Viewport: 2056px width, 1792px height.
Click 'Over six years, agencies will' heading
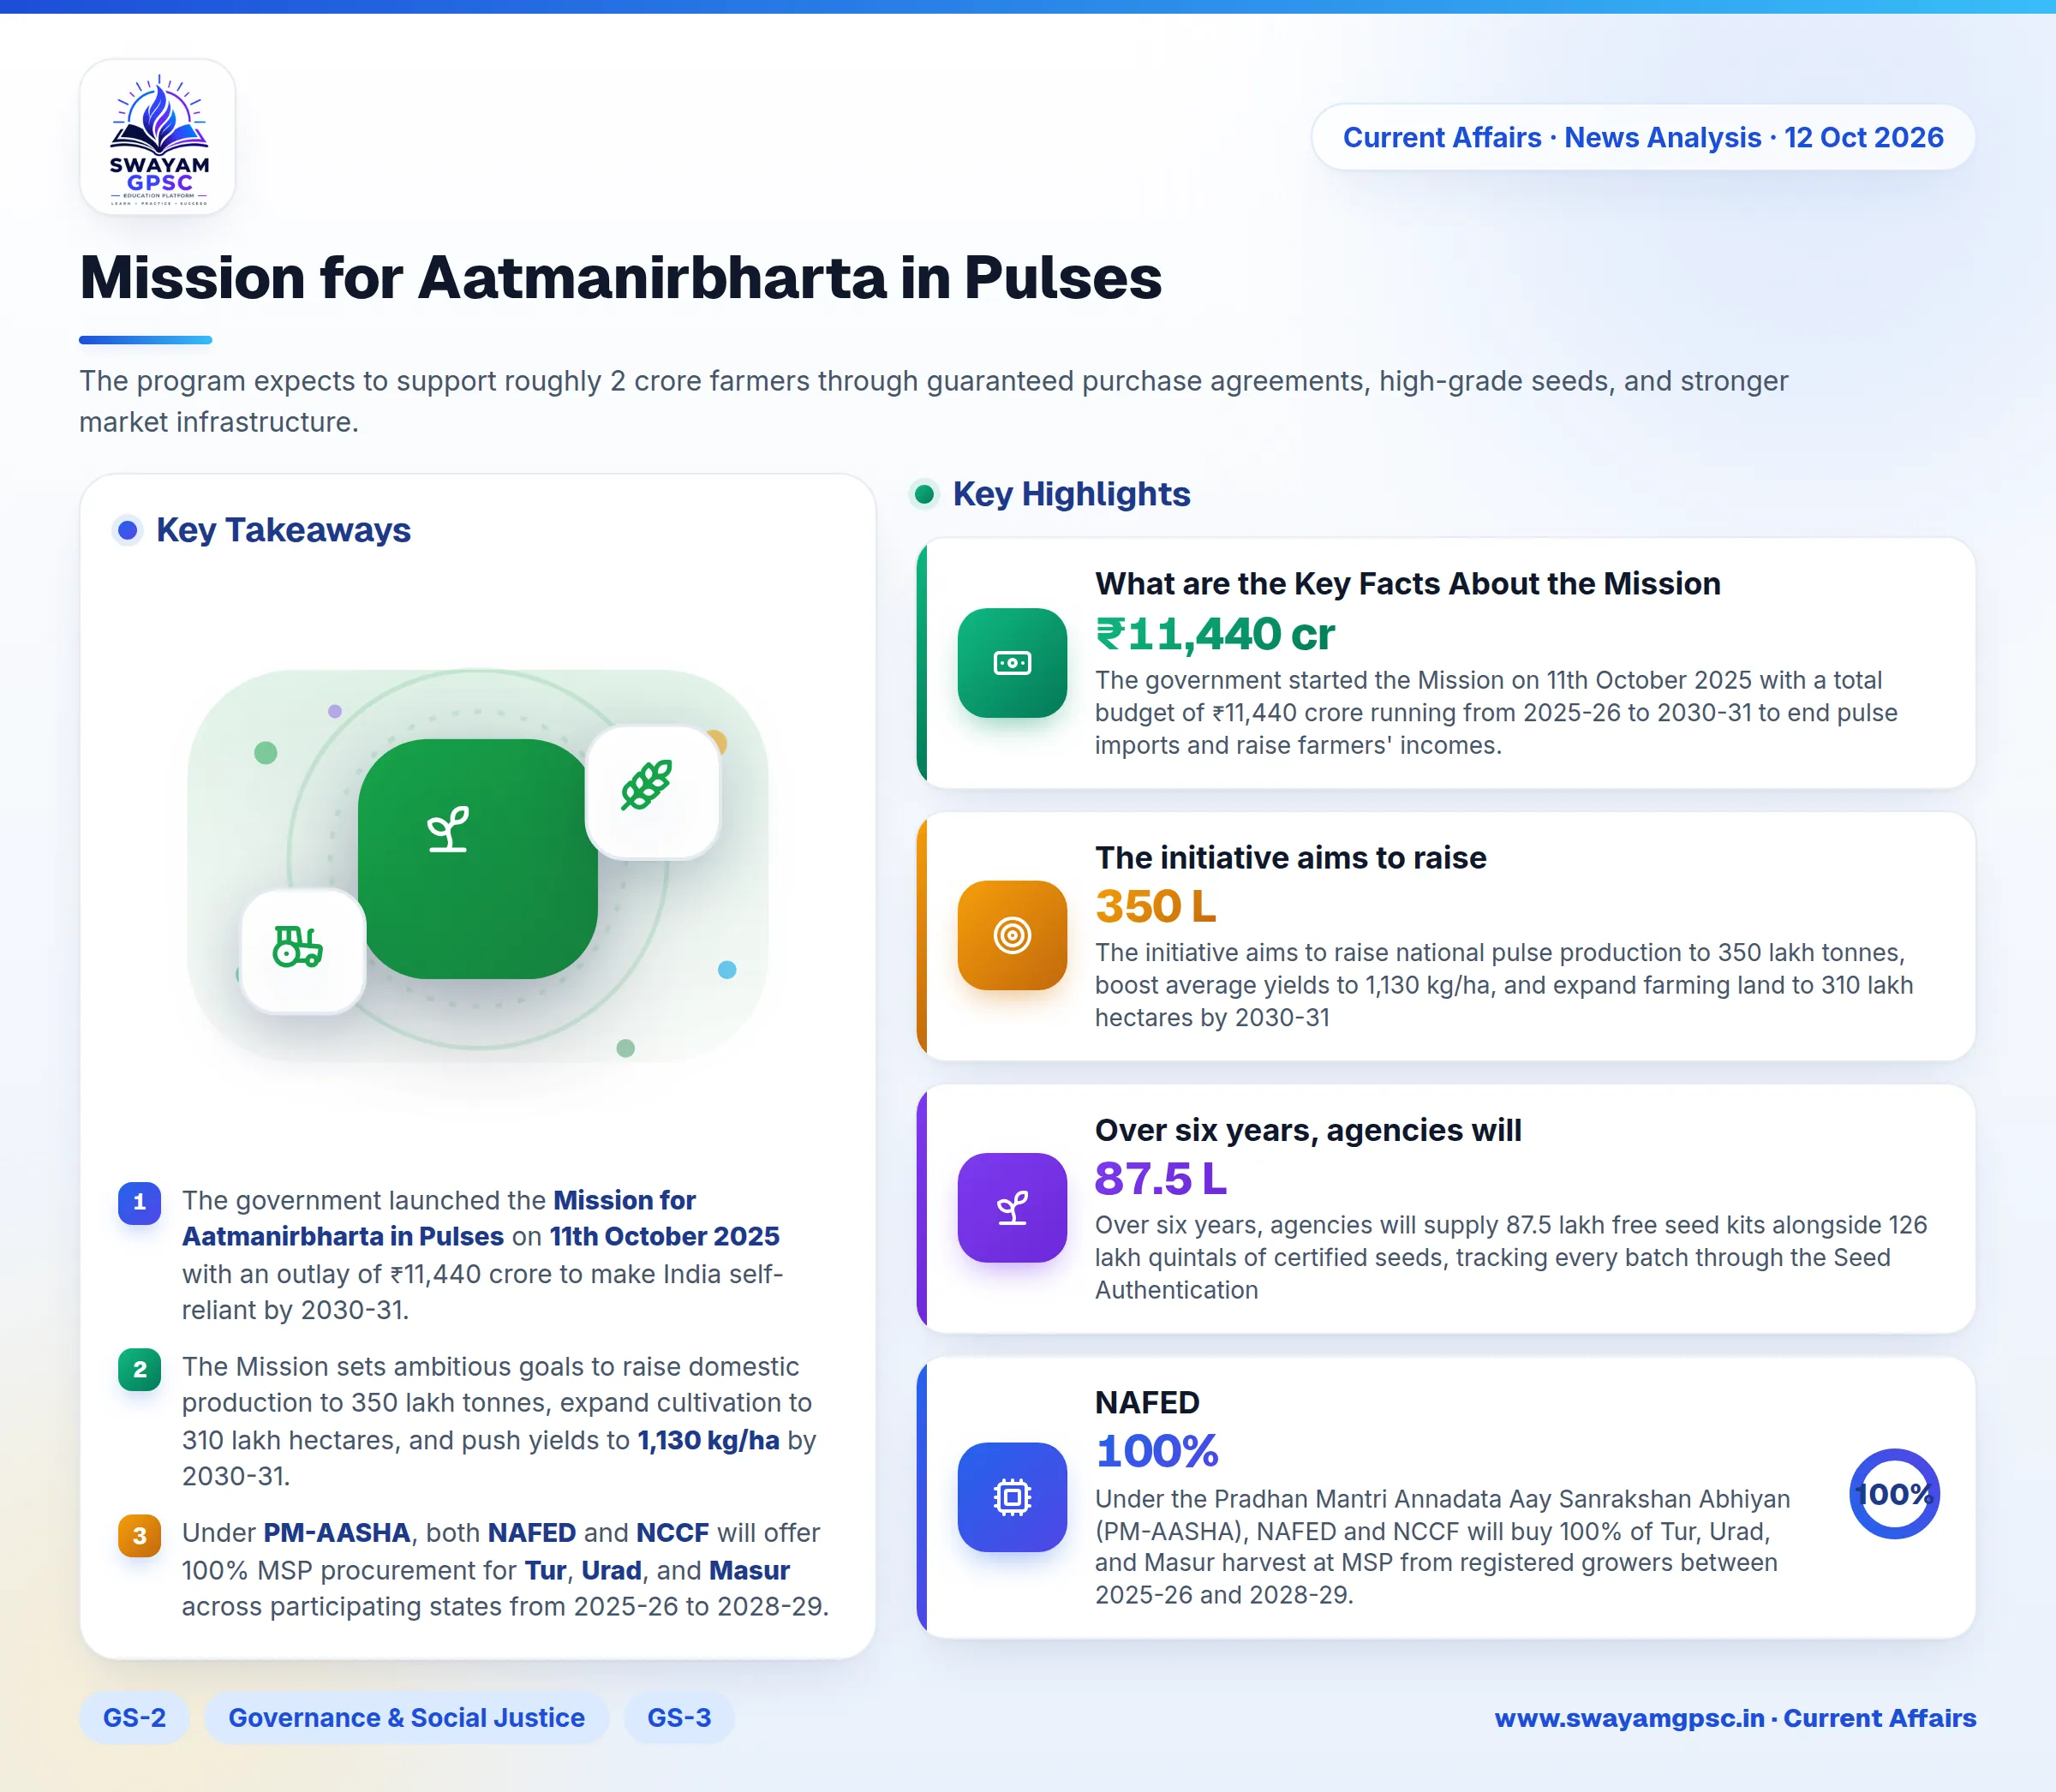pos(1308,1130)
